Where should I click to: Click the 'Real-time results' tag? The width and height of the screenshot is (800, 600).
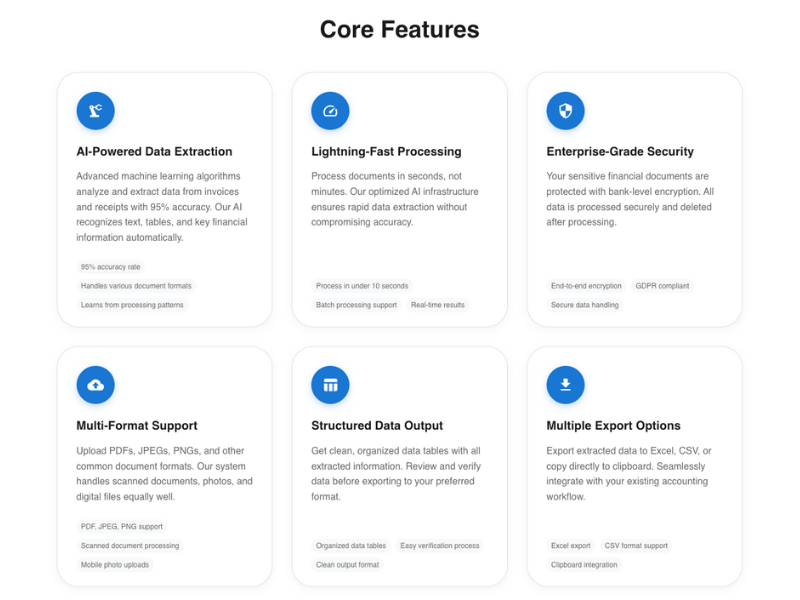(x=438, y=305)
